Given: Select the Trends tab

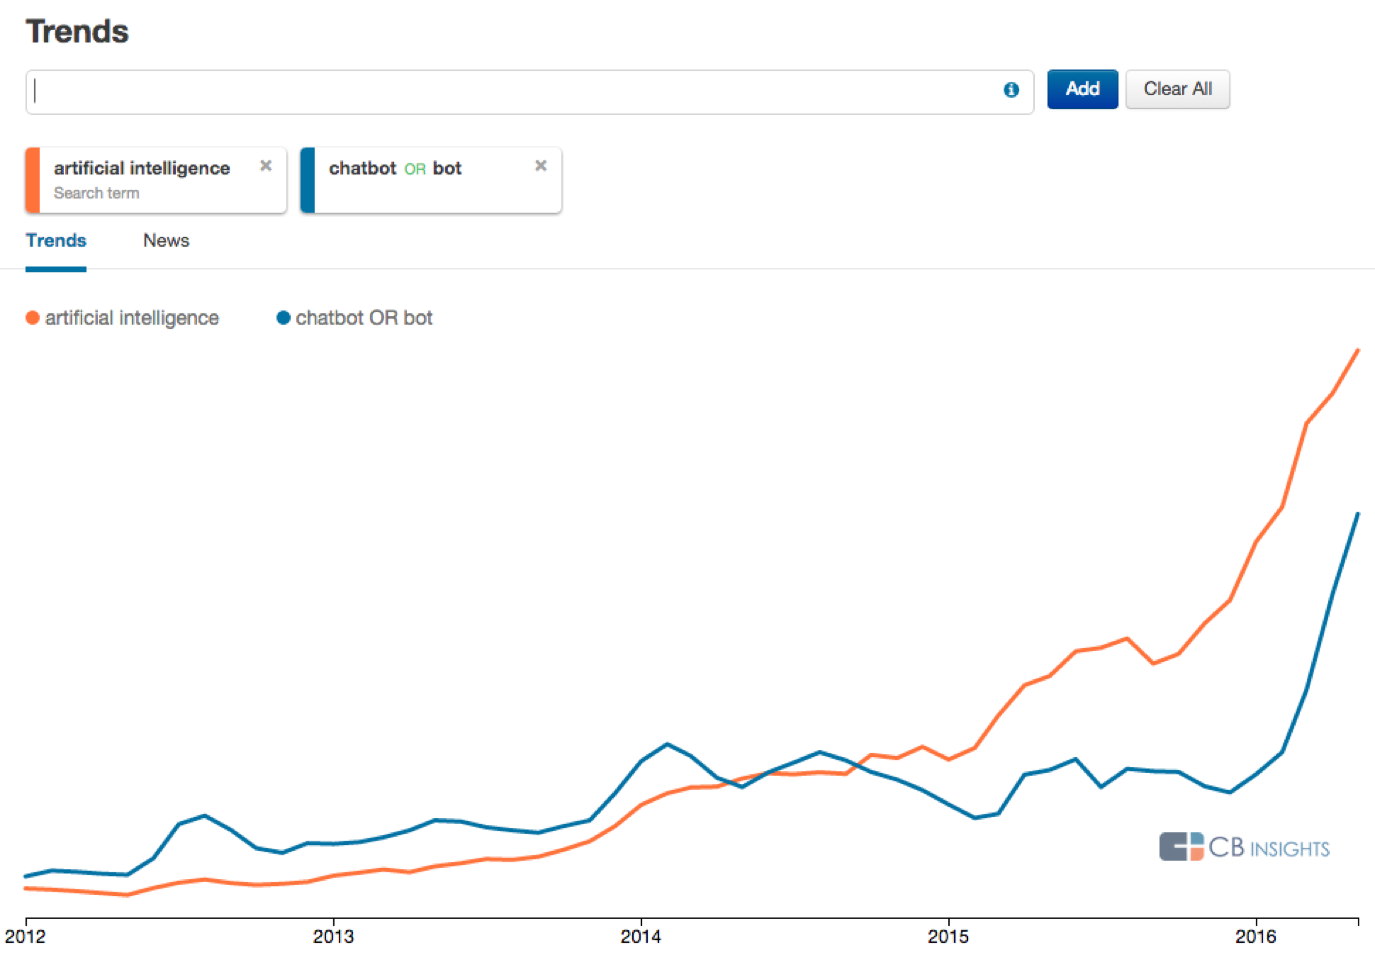Looking at the screenshot, I should (x=56, y=241).
